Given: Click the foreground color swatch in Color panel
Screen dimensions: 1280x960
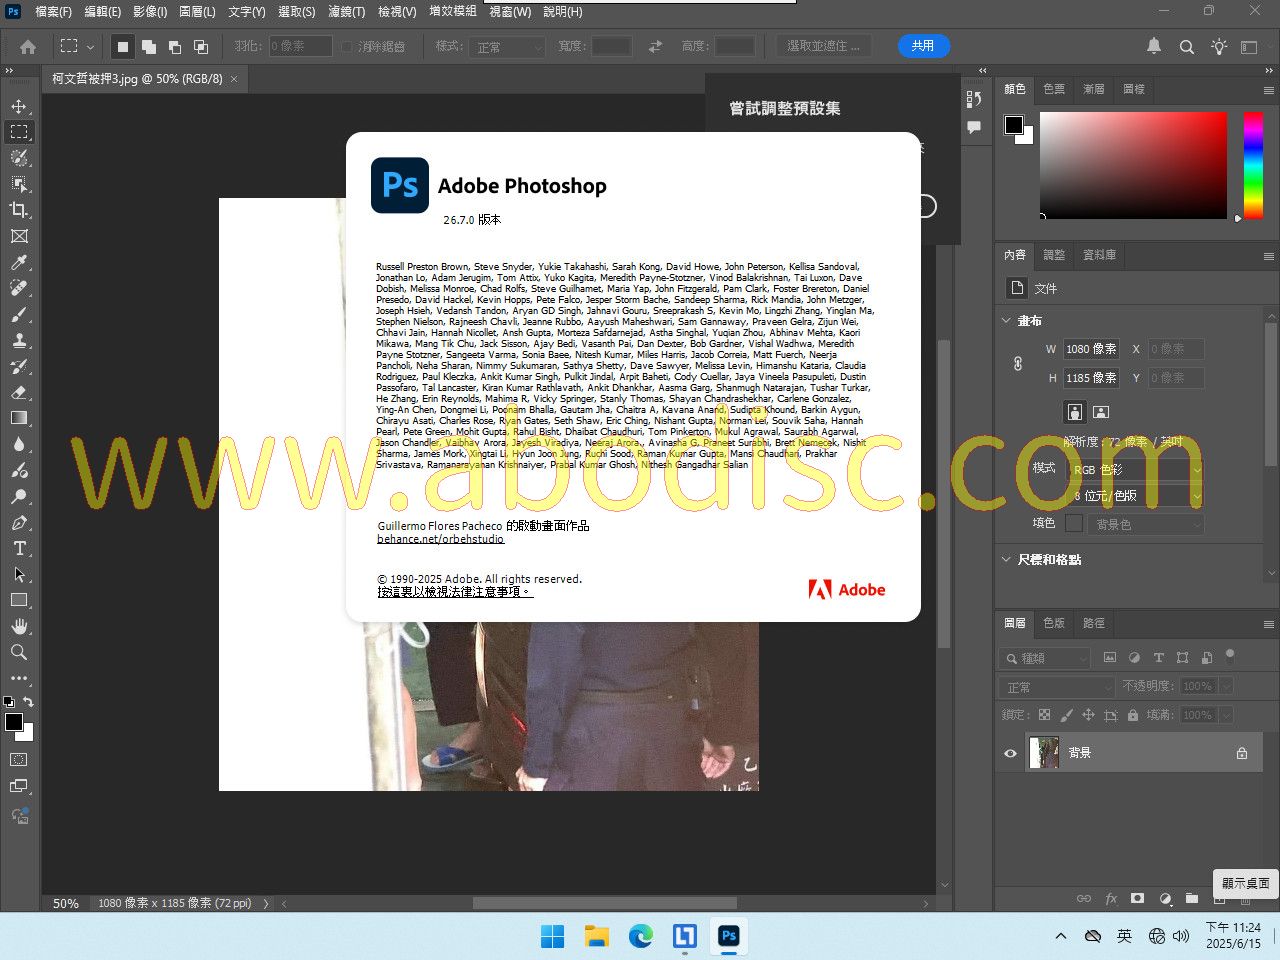Looking at the screenshot, I should click(1014, 124).
